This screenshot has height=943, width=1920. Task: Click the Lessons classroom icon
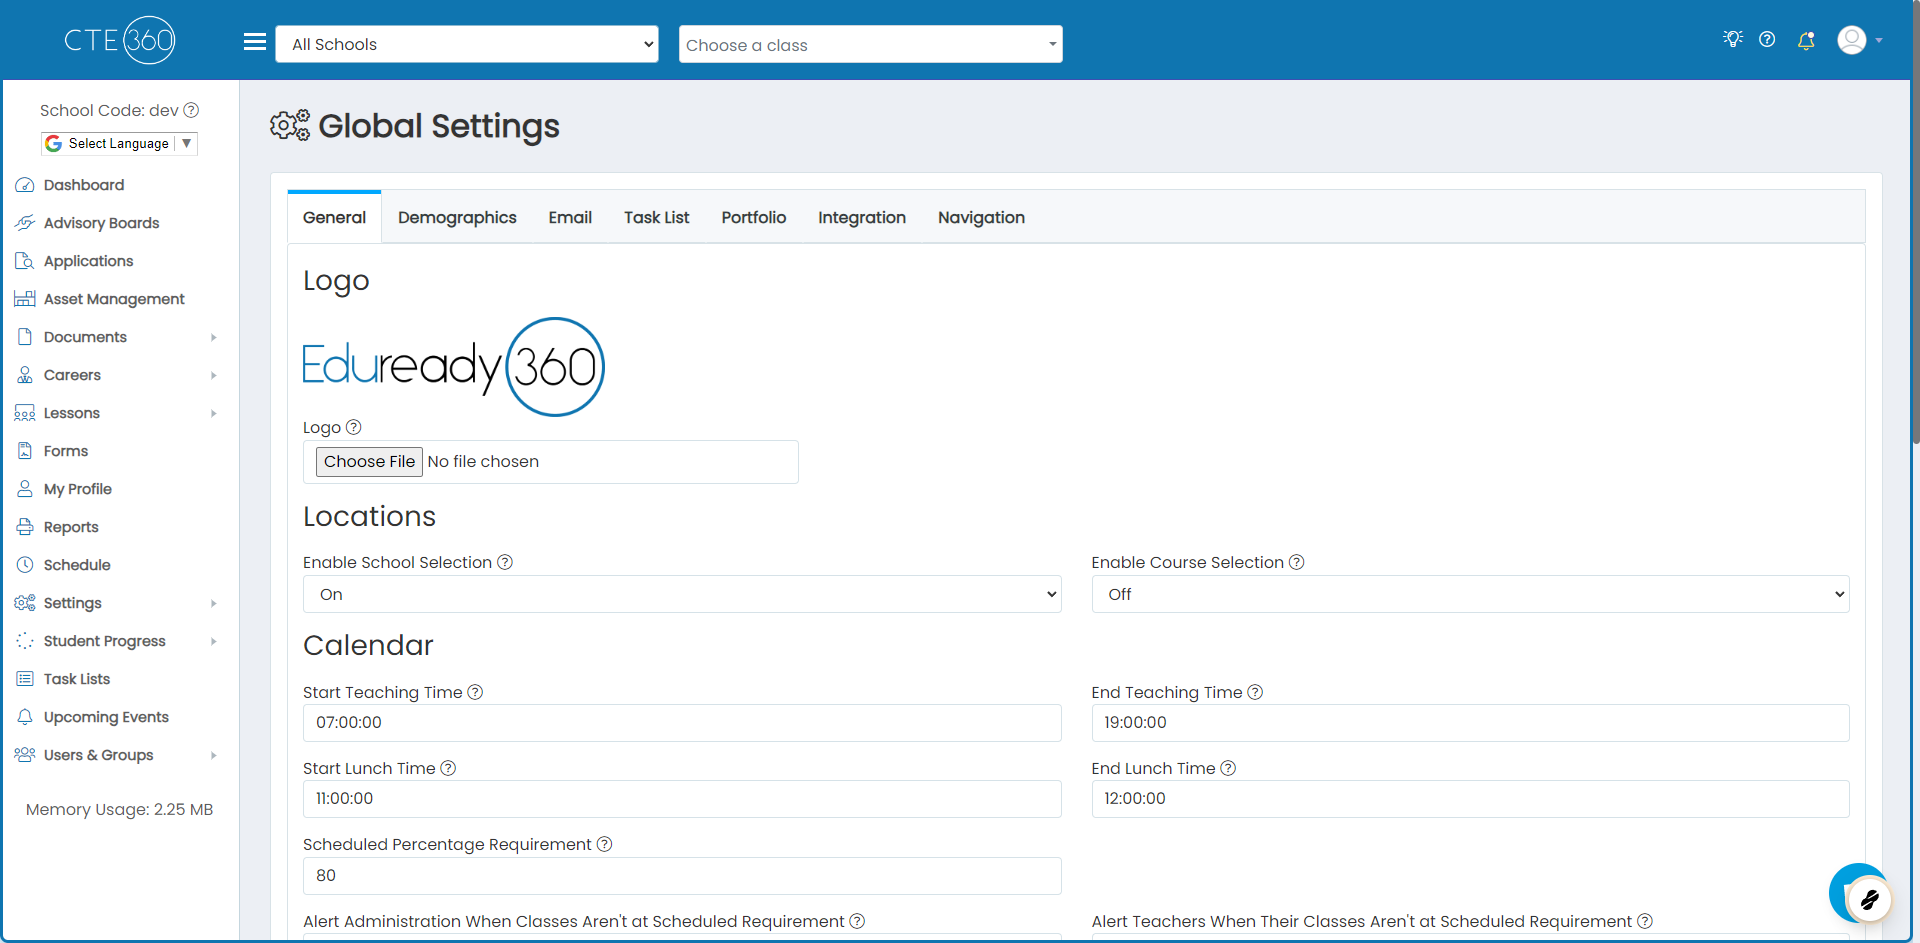(25, 413)
